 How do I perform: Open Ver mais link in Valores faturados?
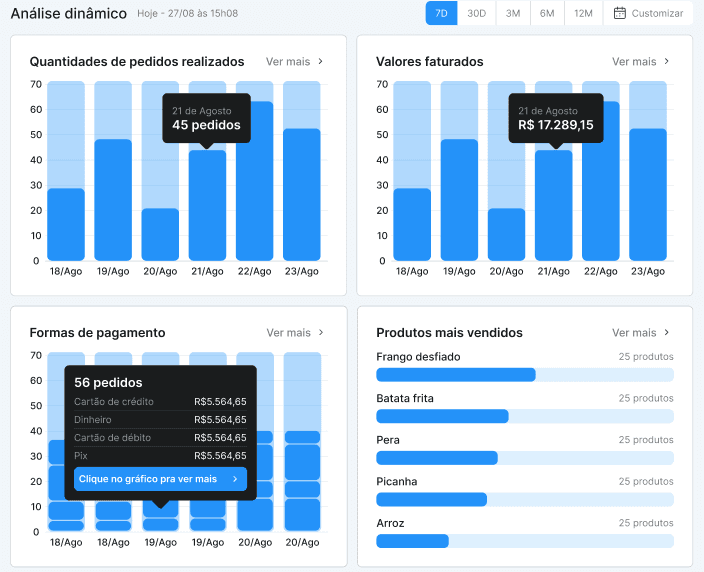634,62
